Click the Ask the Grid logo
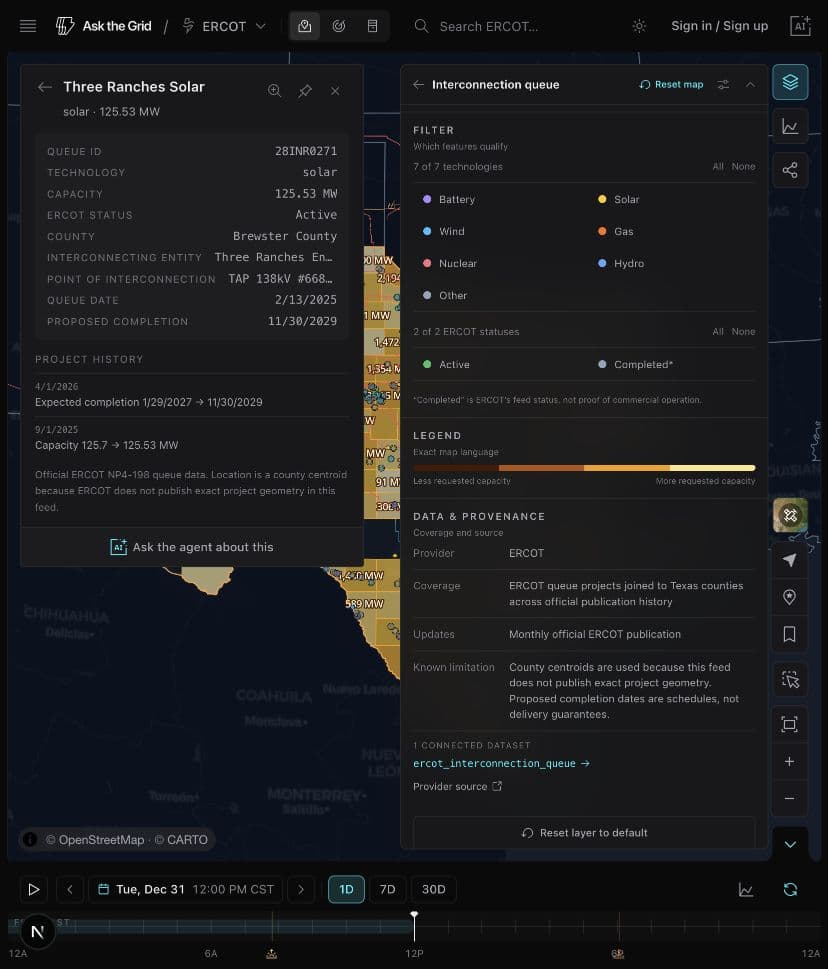 coord(104,26)
